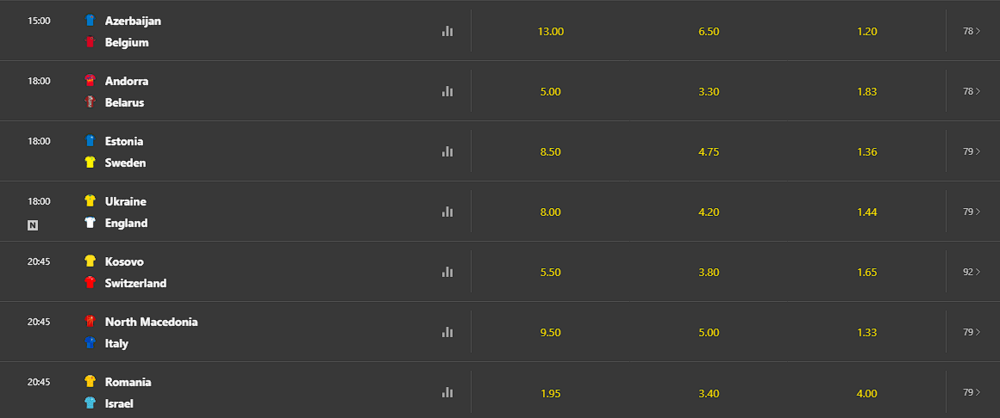Select draw odds 3.30 Andorra vs Belarus
1000x418 pixels.
pyautogui.click(x=708, y=91)
